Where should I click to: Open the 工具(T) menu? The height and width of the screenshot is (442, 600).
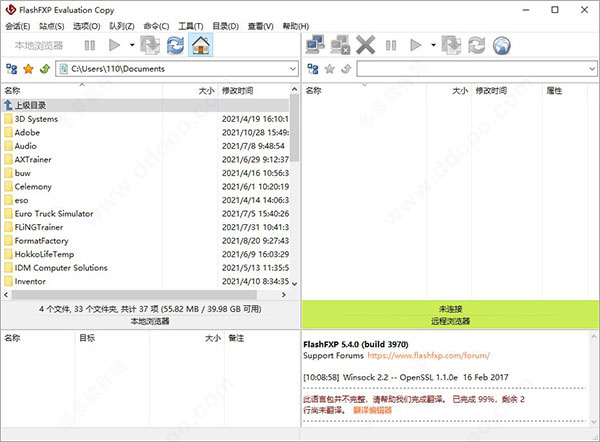click(191, 26)
